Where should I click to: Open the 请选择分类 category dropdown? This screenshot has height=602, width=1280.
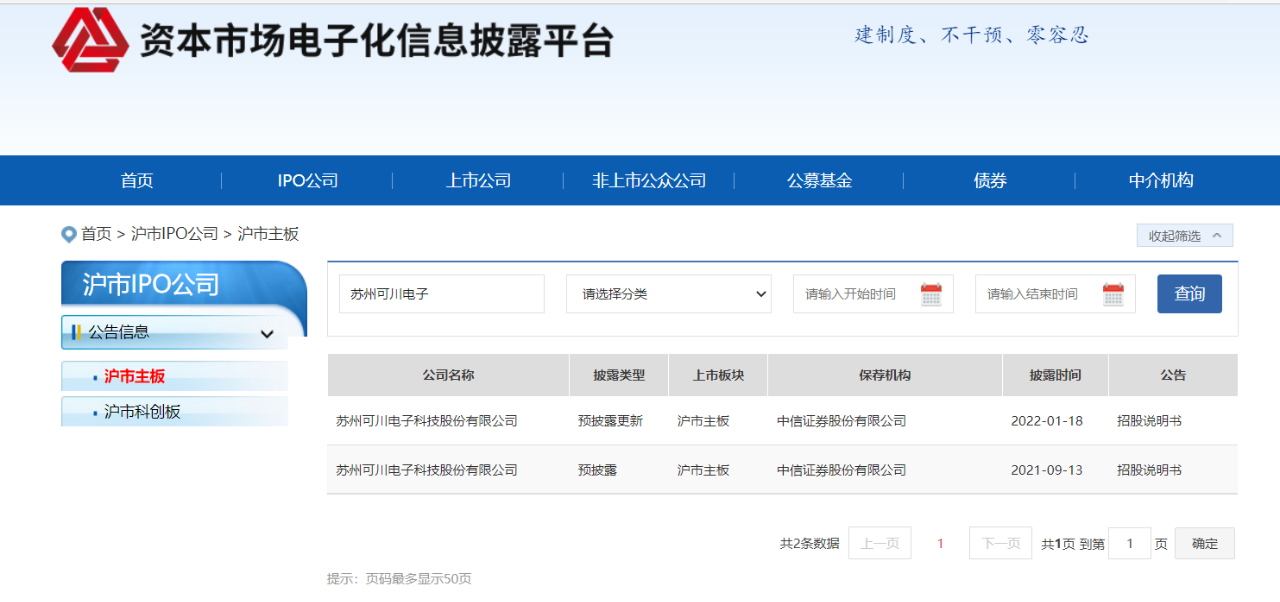pyautogui.click(x=669, y=294)
